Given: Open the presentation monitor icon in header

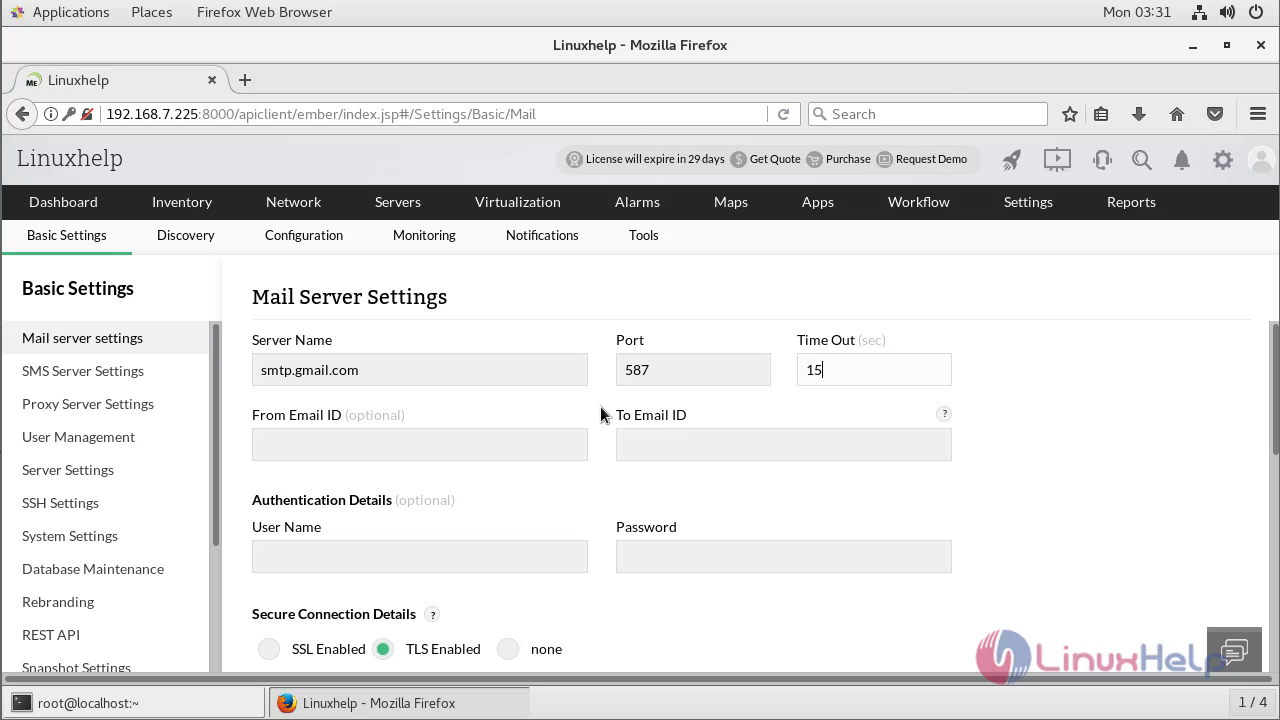Looking at the screenshot, I should [x=1057, y=159].
